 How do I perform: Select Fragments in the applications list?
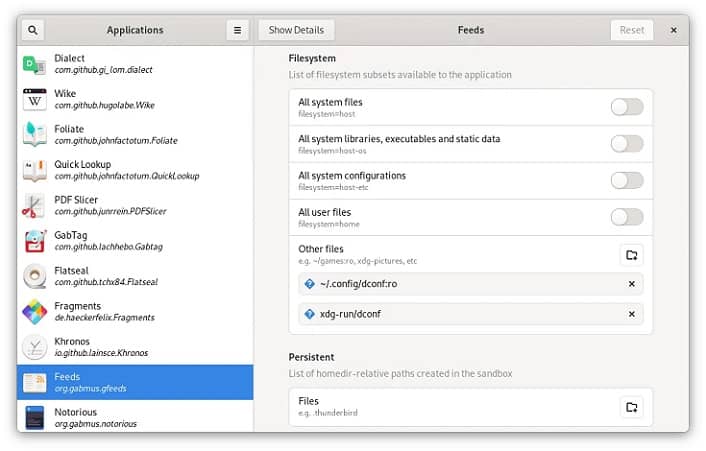click(135, 312)
